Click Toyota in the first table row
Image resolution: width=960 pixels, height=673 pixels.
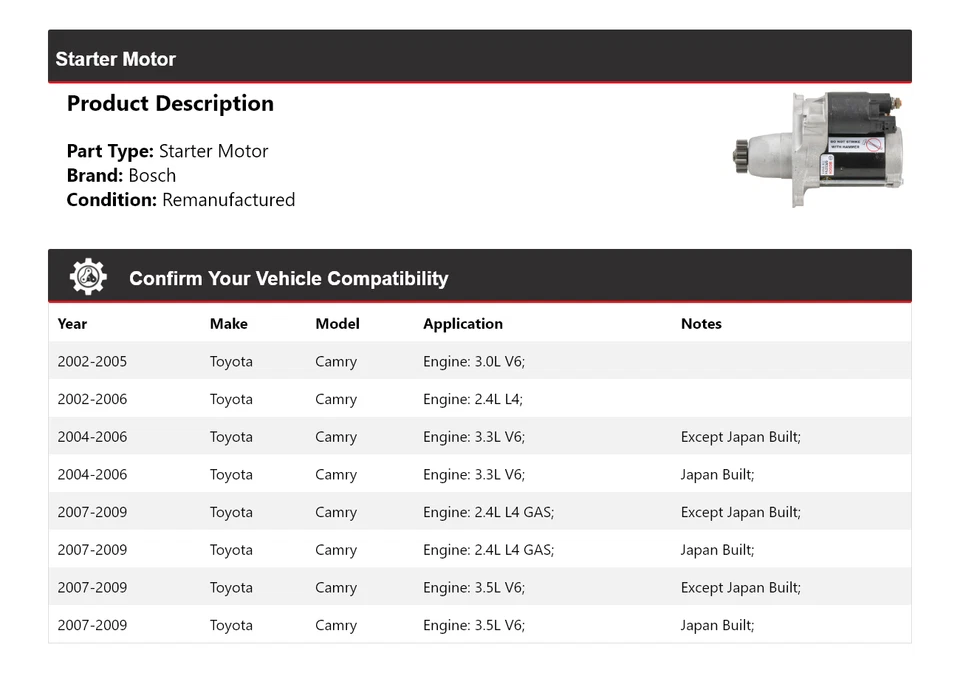point(231,362)
